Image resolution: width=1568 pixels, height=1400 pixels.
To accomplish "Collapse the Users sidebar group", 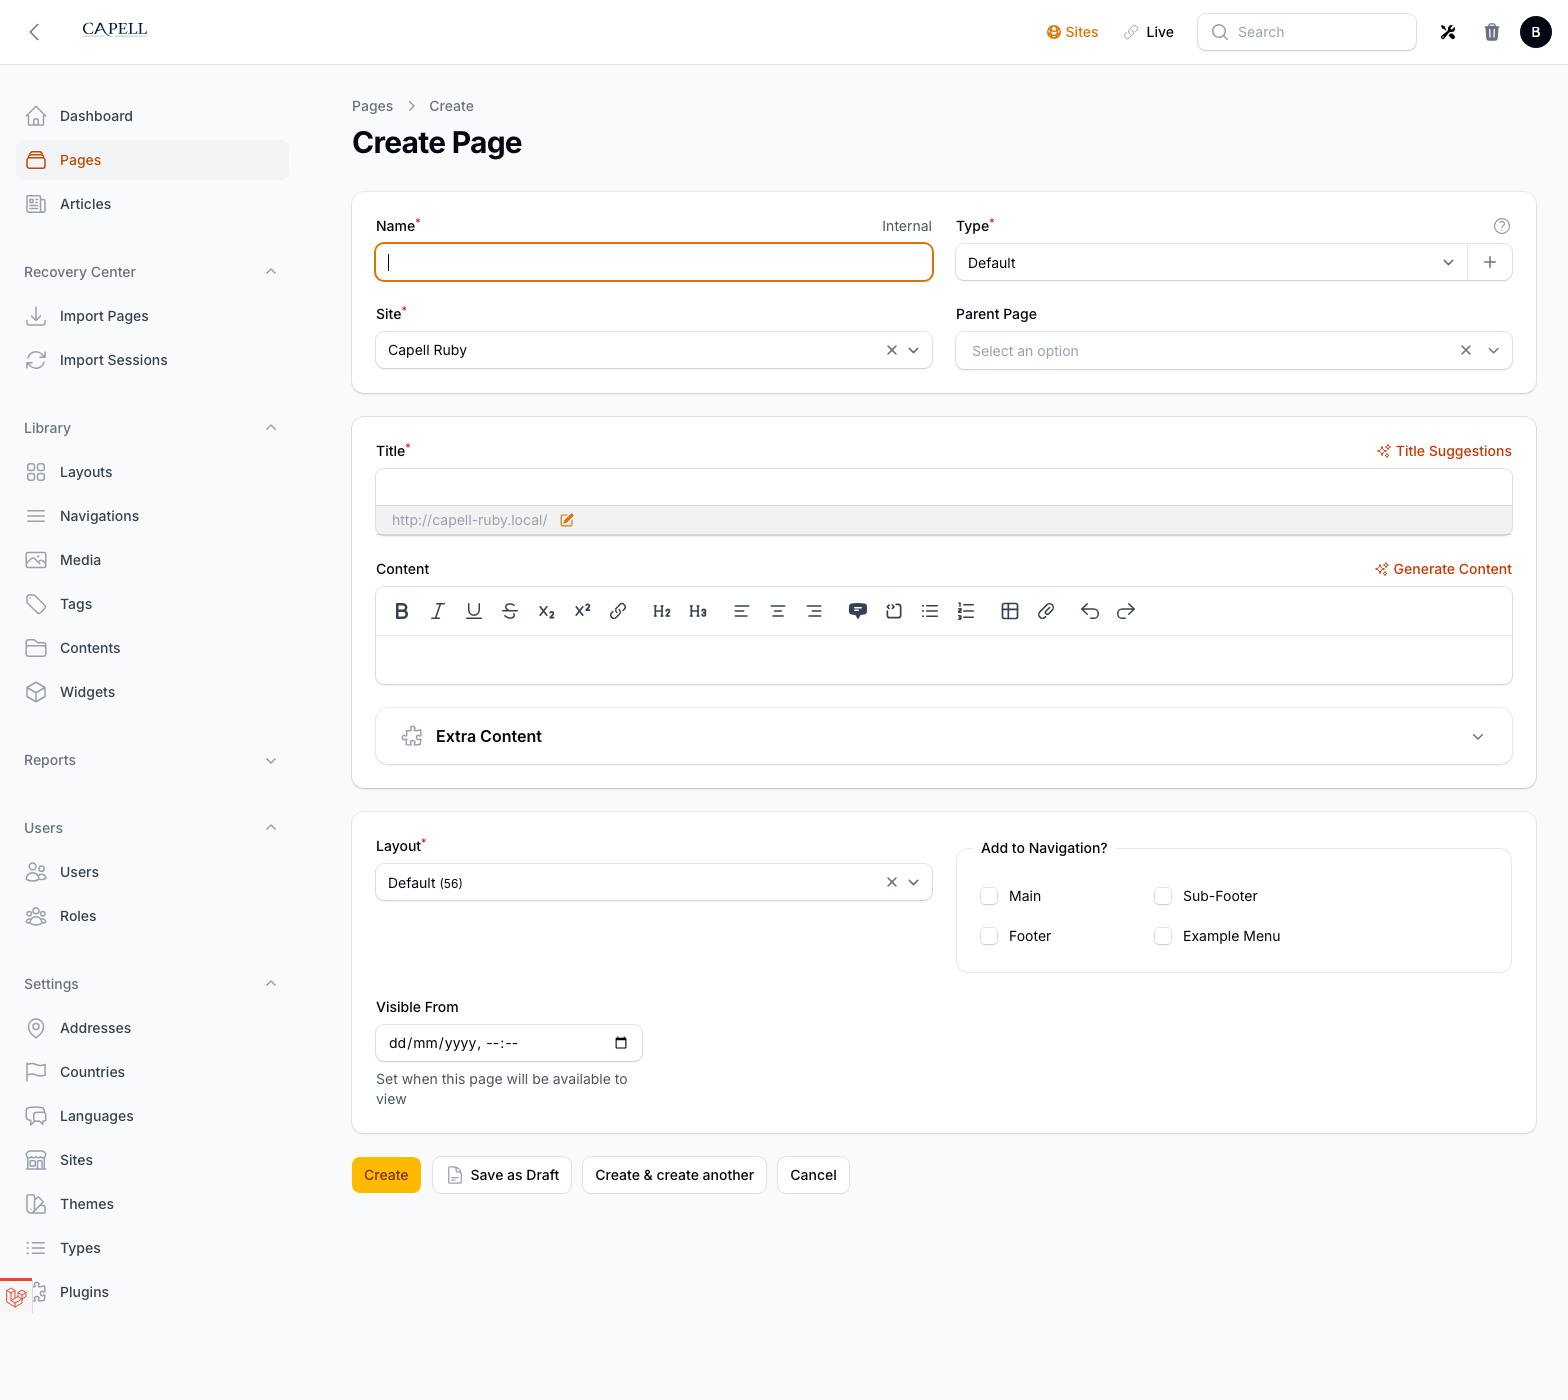I will pos(271,828).
